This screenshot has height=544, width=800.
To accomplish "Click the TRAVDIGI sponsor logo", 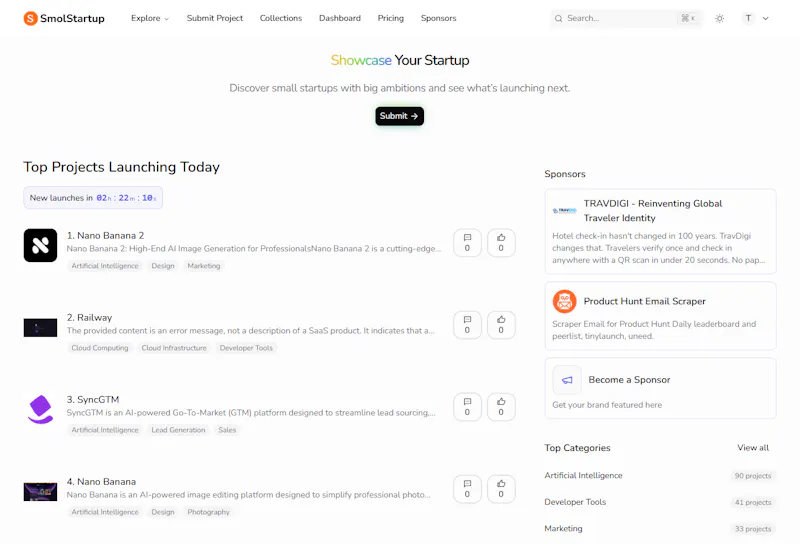I will (x=564, y=210).
